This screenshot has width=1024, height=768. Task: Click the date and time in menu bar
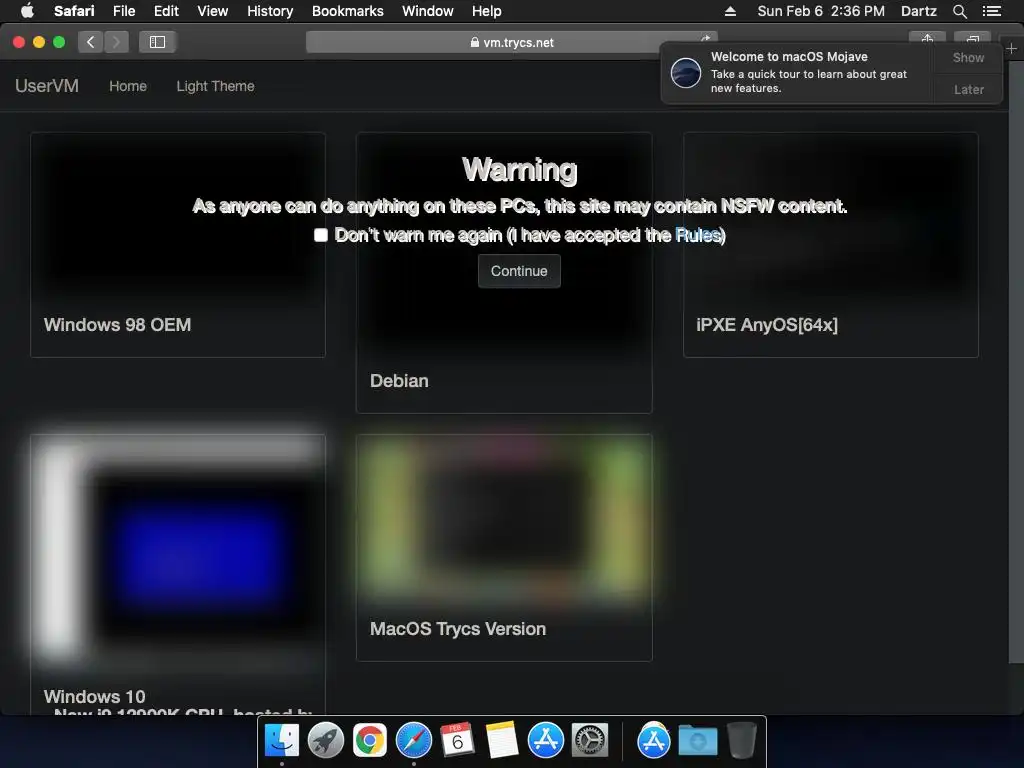pos(821,11)
